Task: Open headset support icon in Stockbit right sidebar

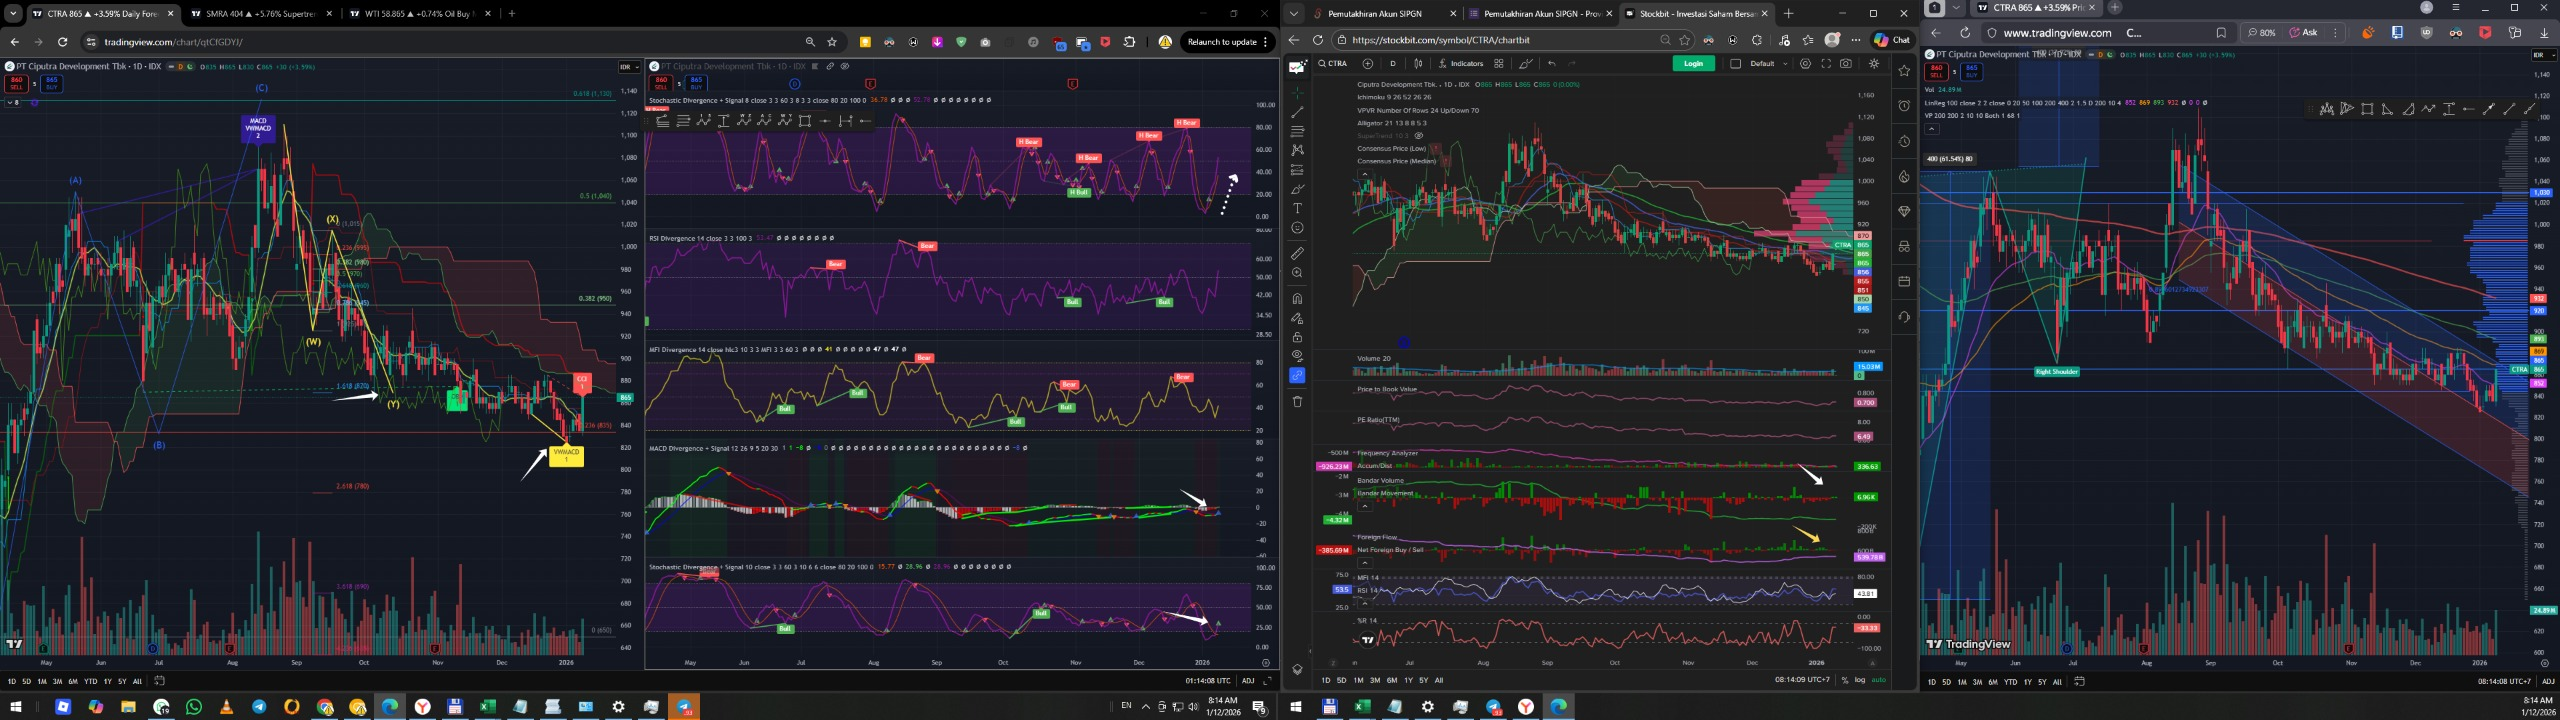Action: (x=1904, y=317)
